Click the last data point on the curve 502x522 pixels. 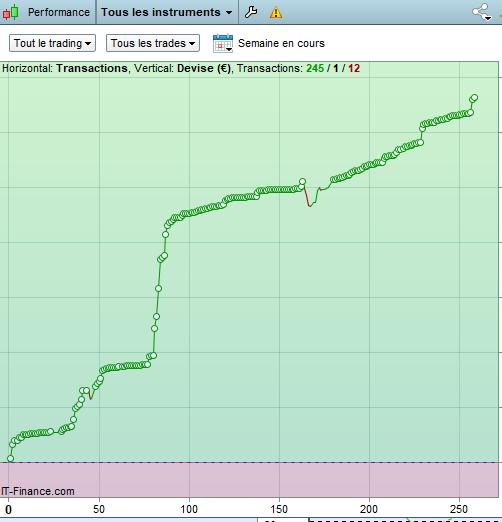[x=475, y=98]
